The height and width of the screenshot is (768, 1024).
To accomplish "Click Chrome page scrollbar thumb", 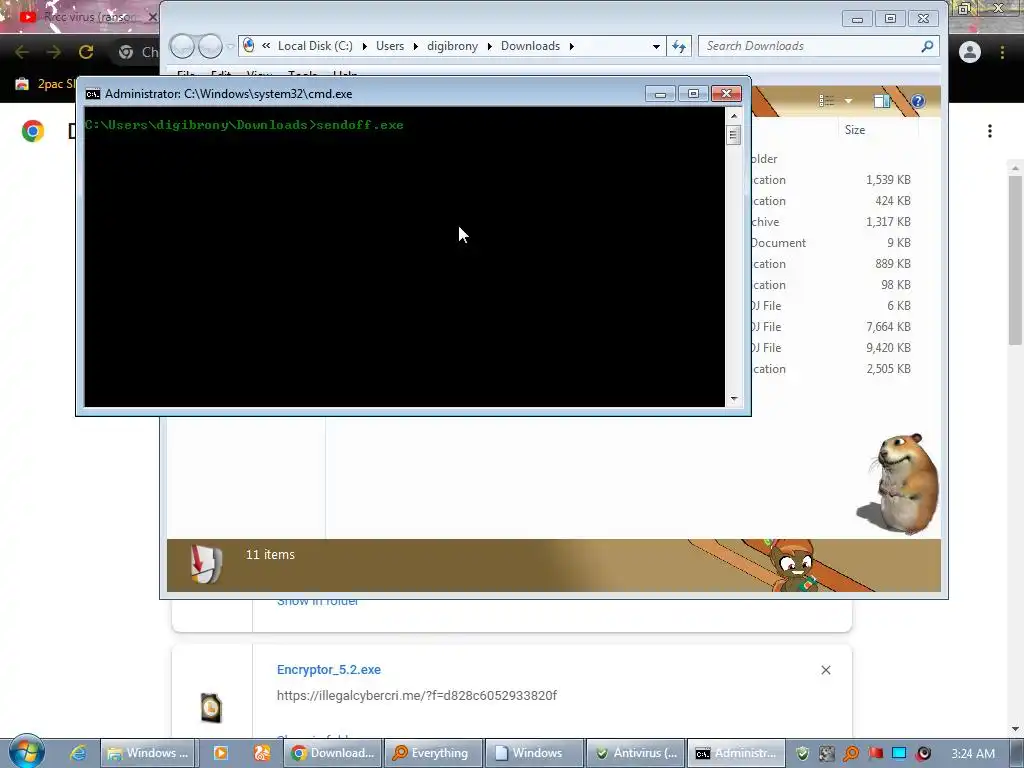I will pyautogui.click(x=1015, y=258).
